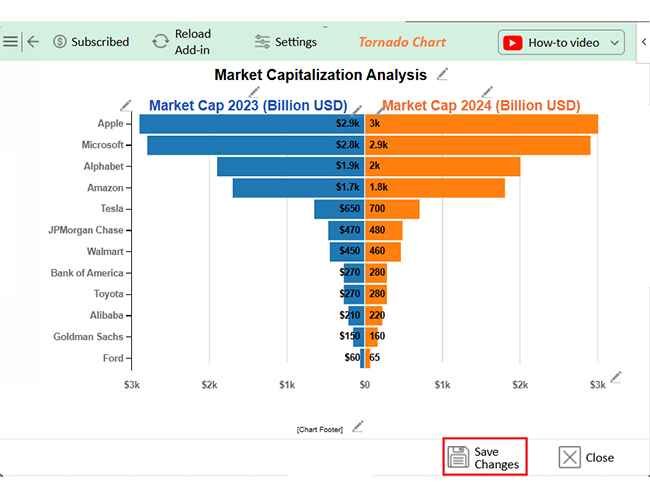The width and height of the screenshot is (650, 498).
Task: Click the Alphabet axis label
Action: pyautogui.click(x=104, y=166)
